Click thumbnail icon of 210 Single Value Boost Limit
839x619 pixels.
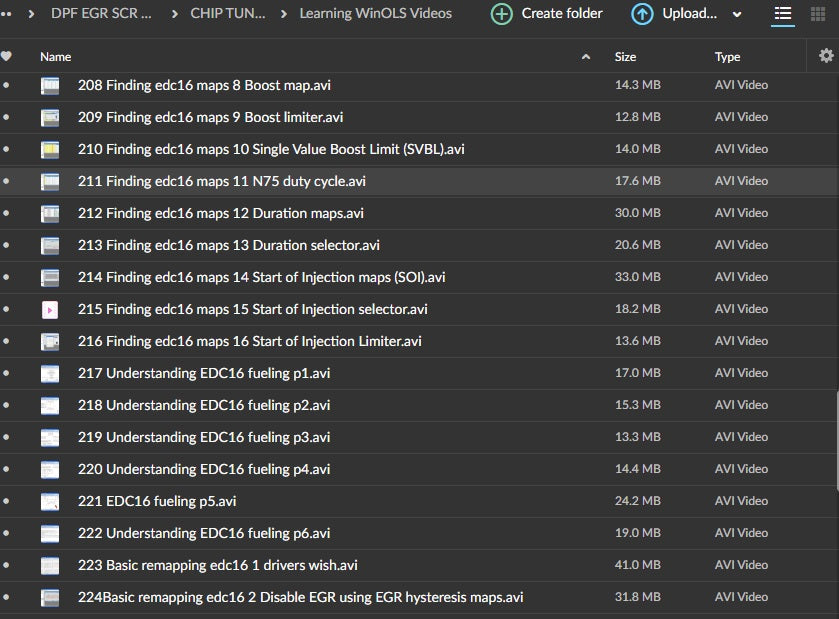(50, 150)
